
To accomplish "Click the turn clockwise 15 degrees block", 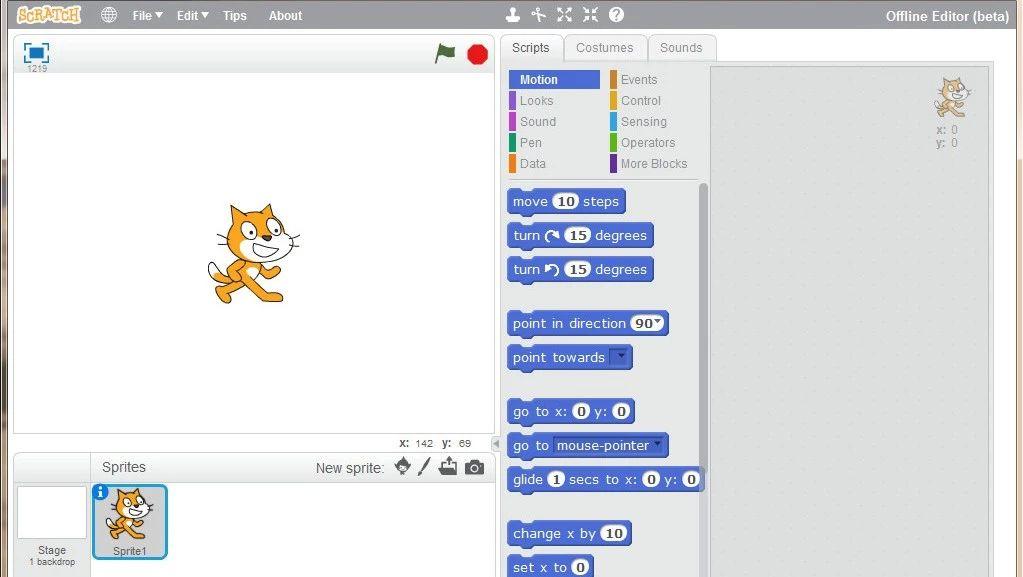I will coord(580,236).
